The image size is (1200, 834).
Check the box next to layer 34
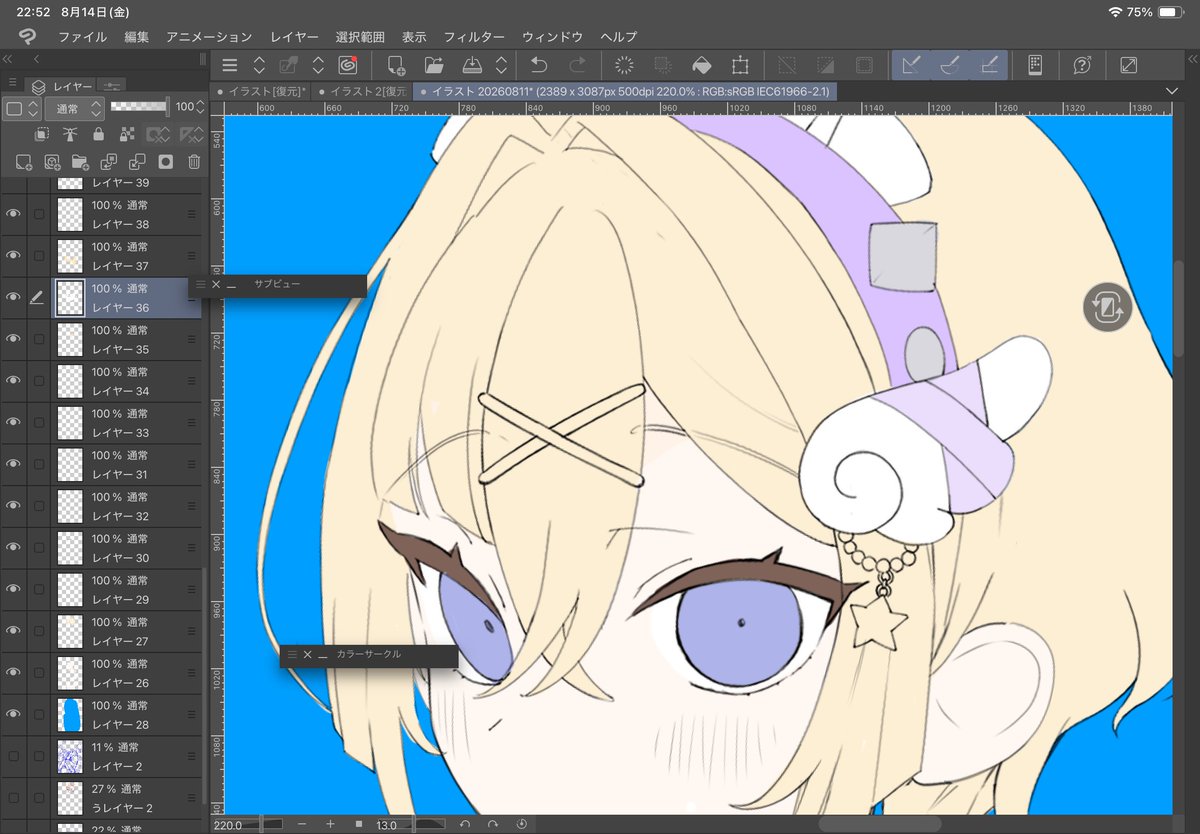point(39,381)
